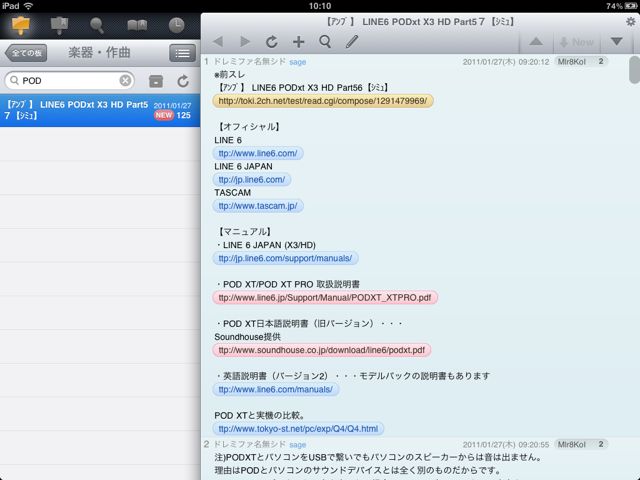Open the toki.2ch.net previous thread link
This screenshot has height=480, width=640.
click(x=323, y=101)
